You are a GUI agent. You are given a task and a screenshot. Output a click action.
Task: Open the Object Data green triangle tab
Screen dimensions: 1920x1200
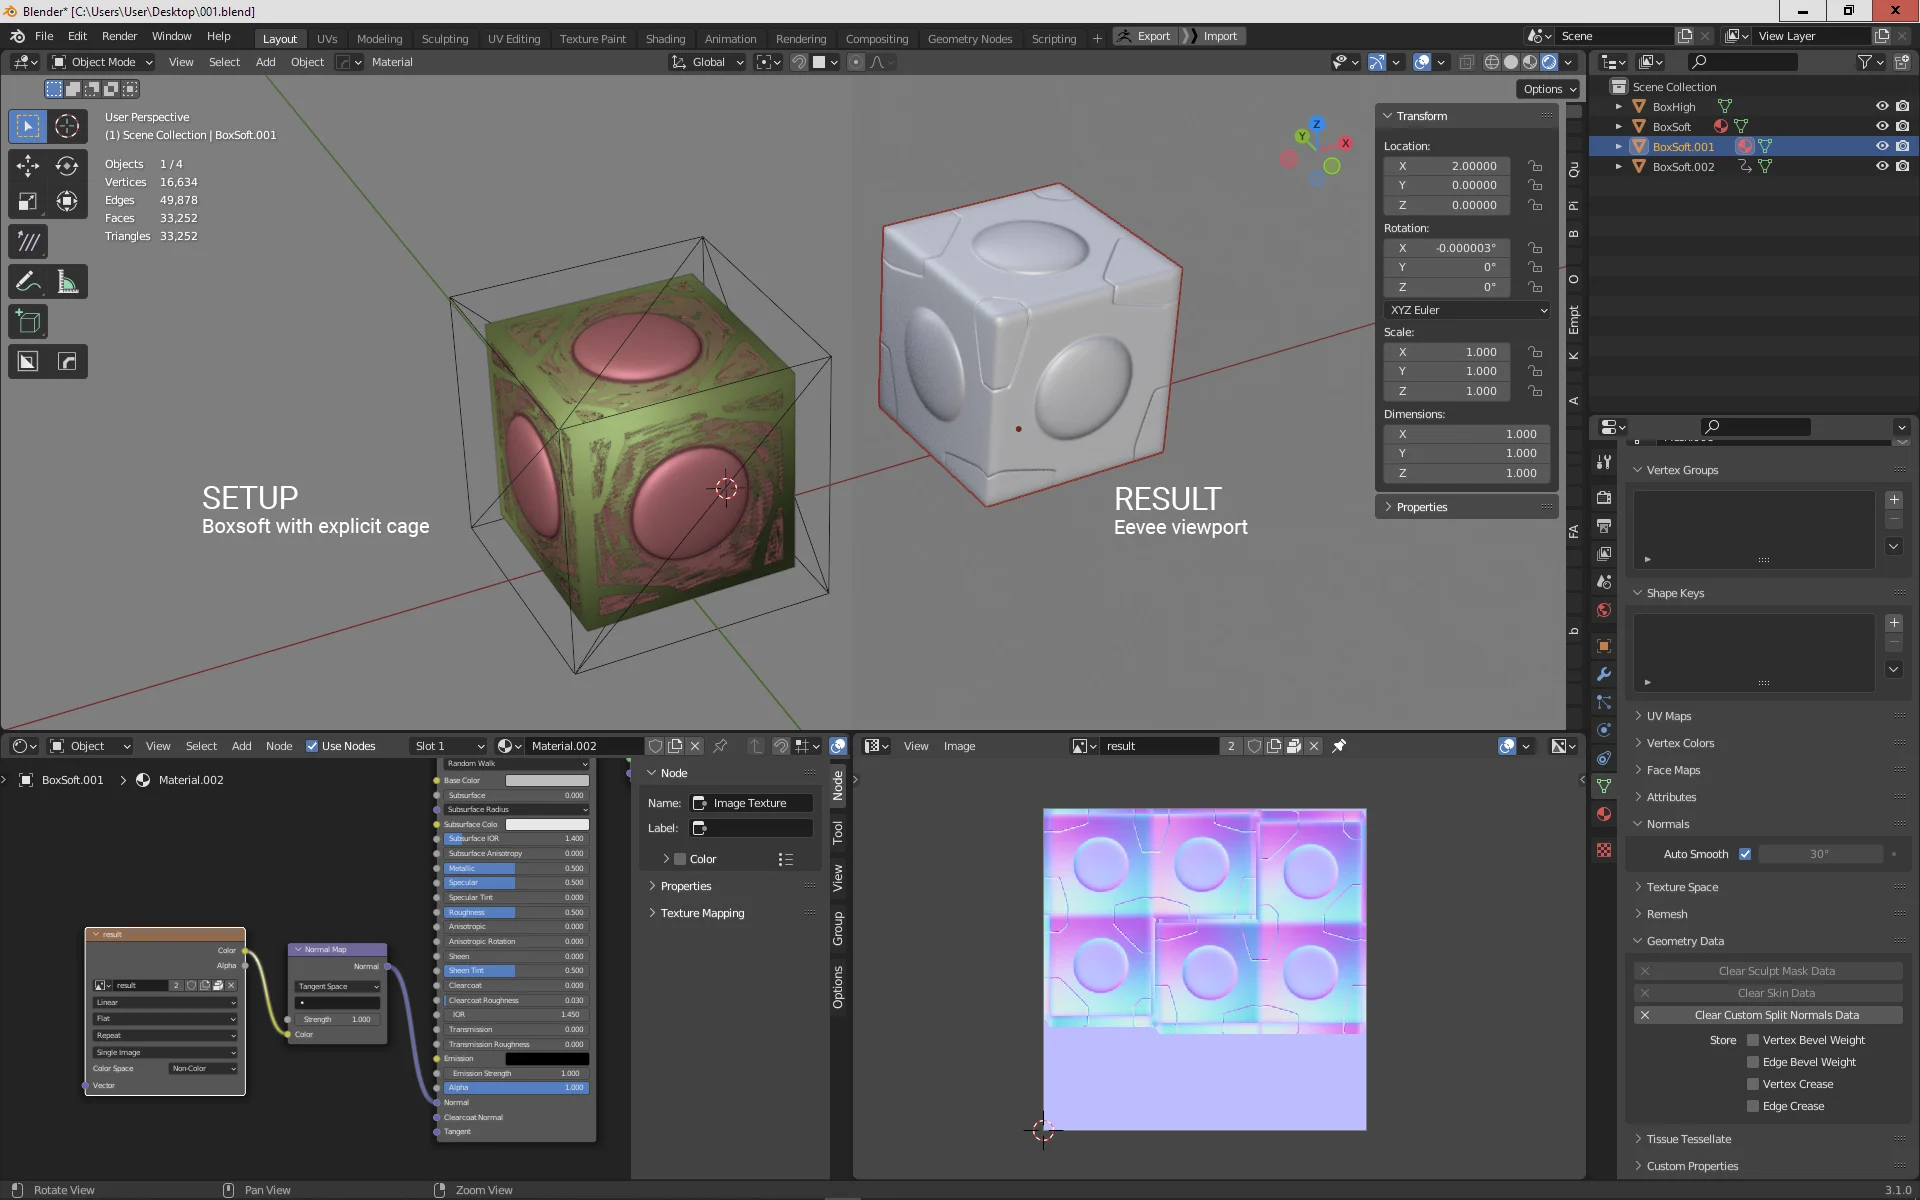[x=1604, y=786]
